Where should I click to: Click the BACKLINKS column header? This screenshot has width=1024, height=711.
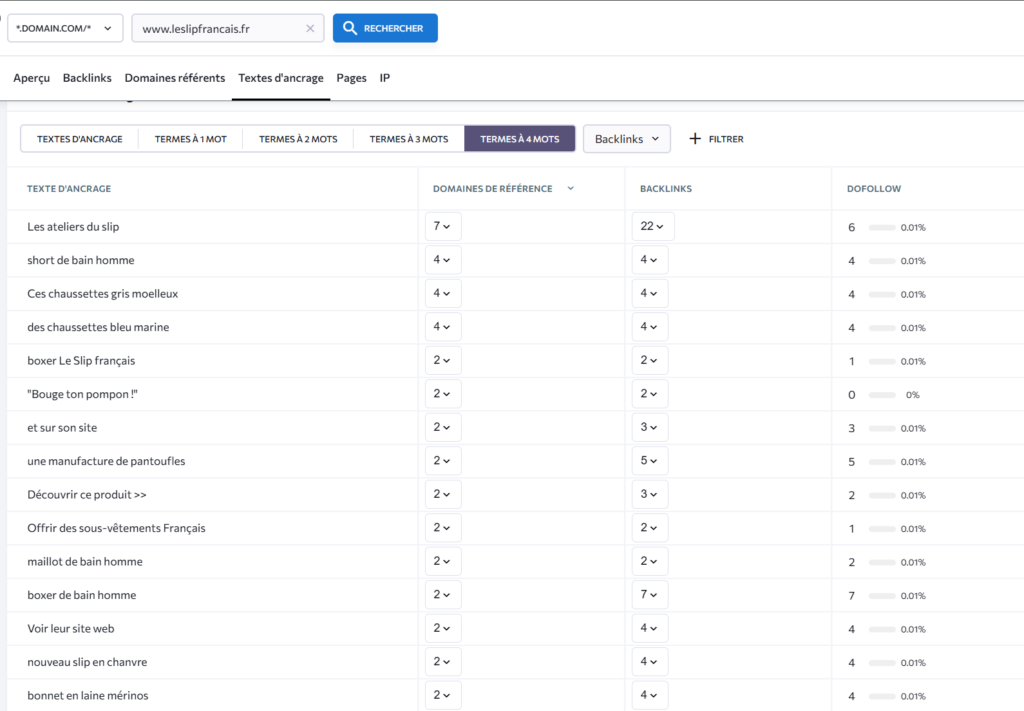[x=665, y=189]
